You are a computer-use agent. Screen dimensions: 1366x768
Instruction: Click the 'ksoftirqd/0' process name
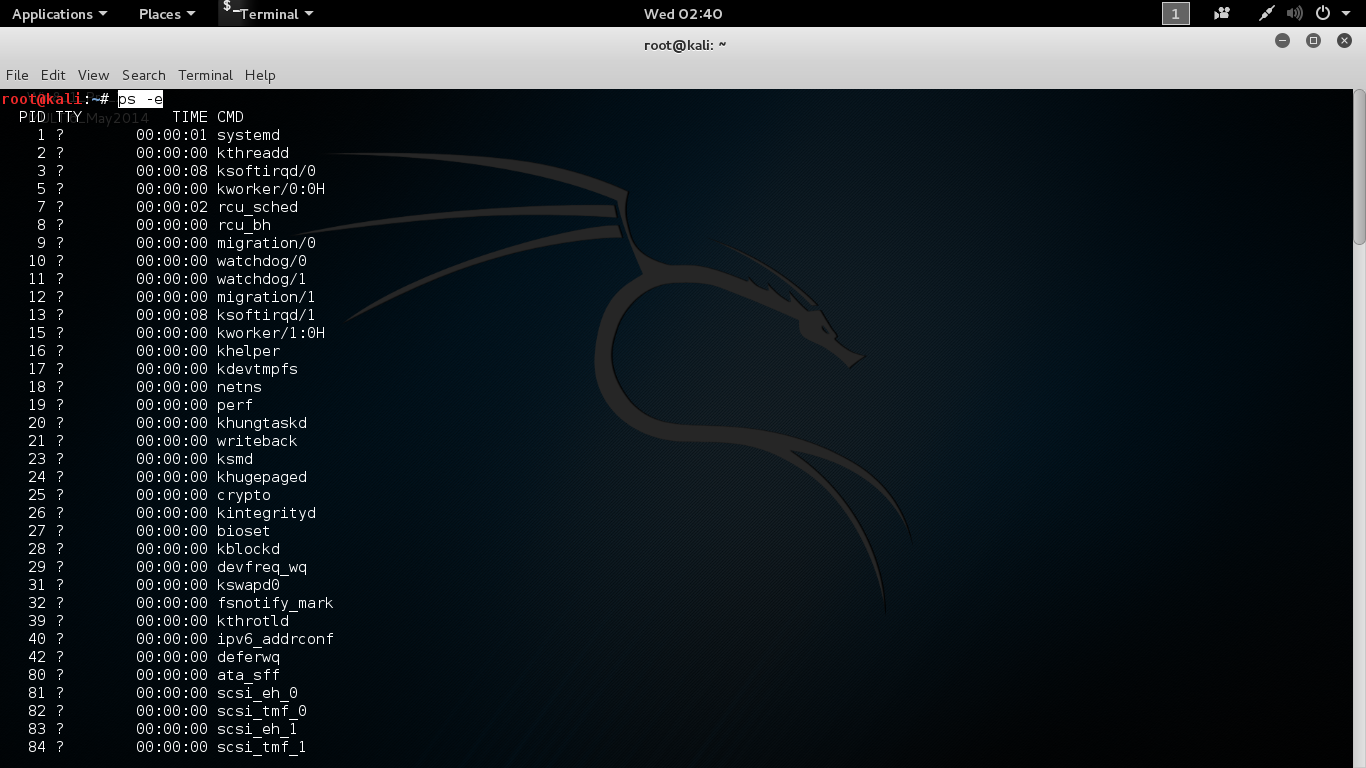click(x=266, y=171)
